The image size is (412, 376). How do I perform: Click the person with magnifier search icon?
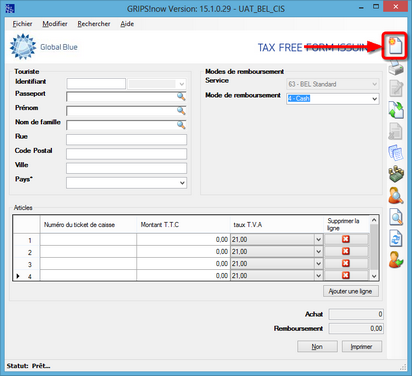(x=396, y=195)
